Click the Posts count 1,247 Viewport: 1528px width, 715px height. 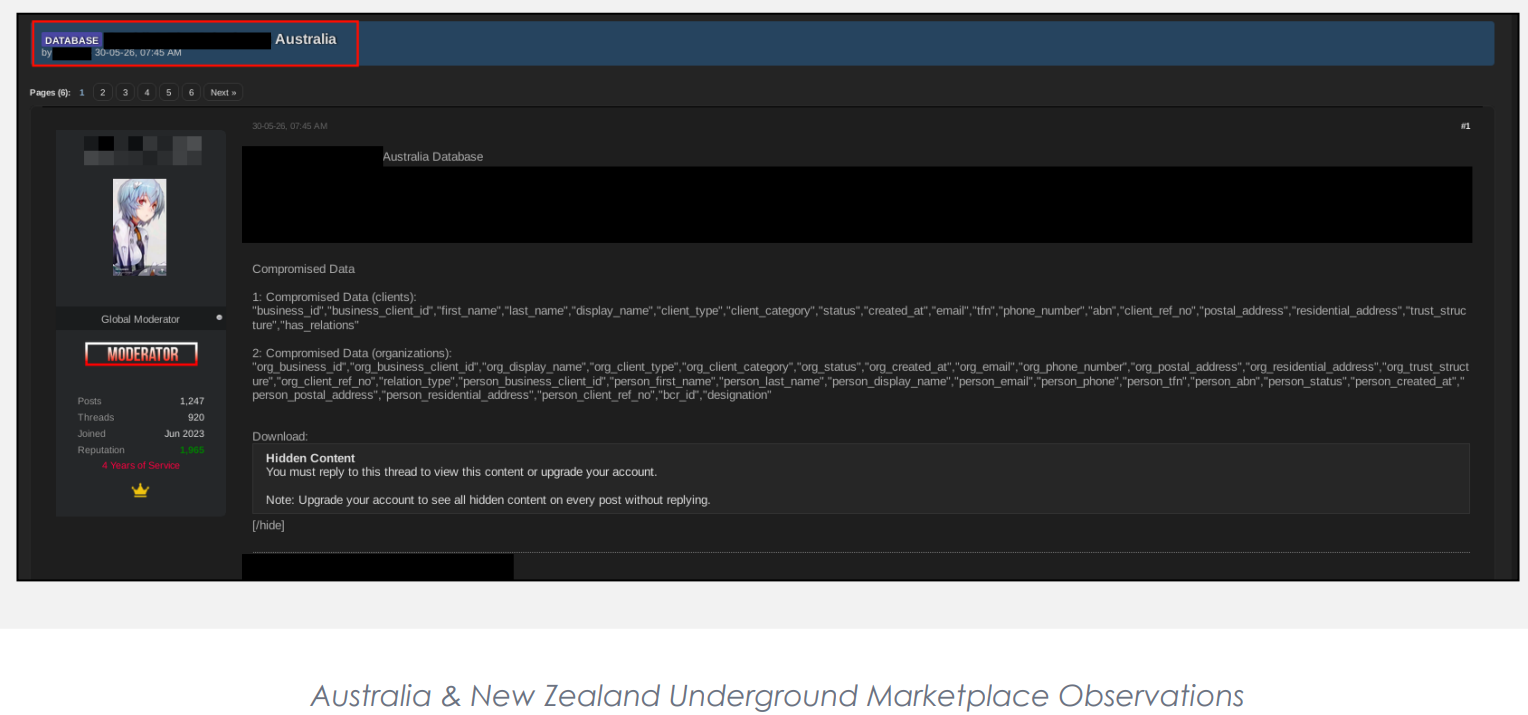pyautogui.click(x=192, y=401)
